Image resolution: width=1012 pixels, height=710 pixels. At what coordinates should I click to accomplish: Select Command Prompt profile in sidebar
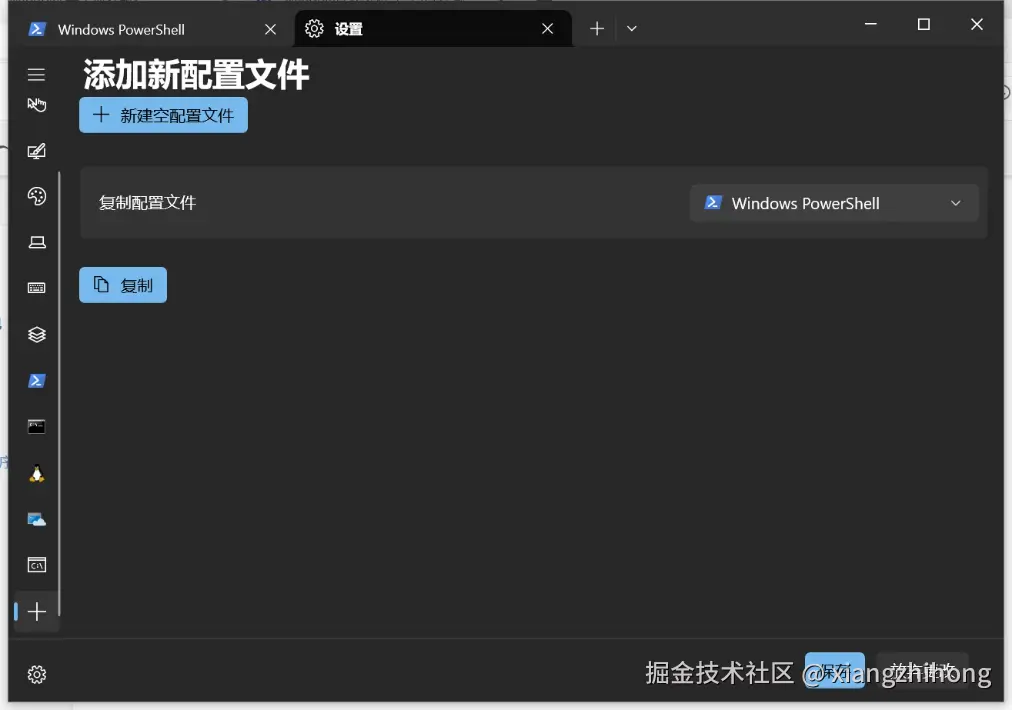pos(37,427)
